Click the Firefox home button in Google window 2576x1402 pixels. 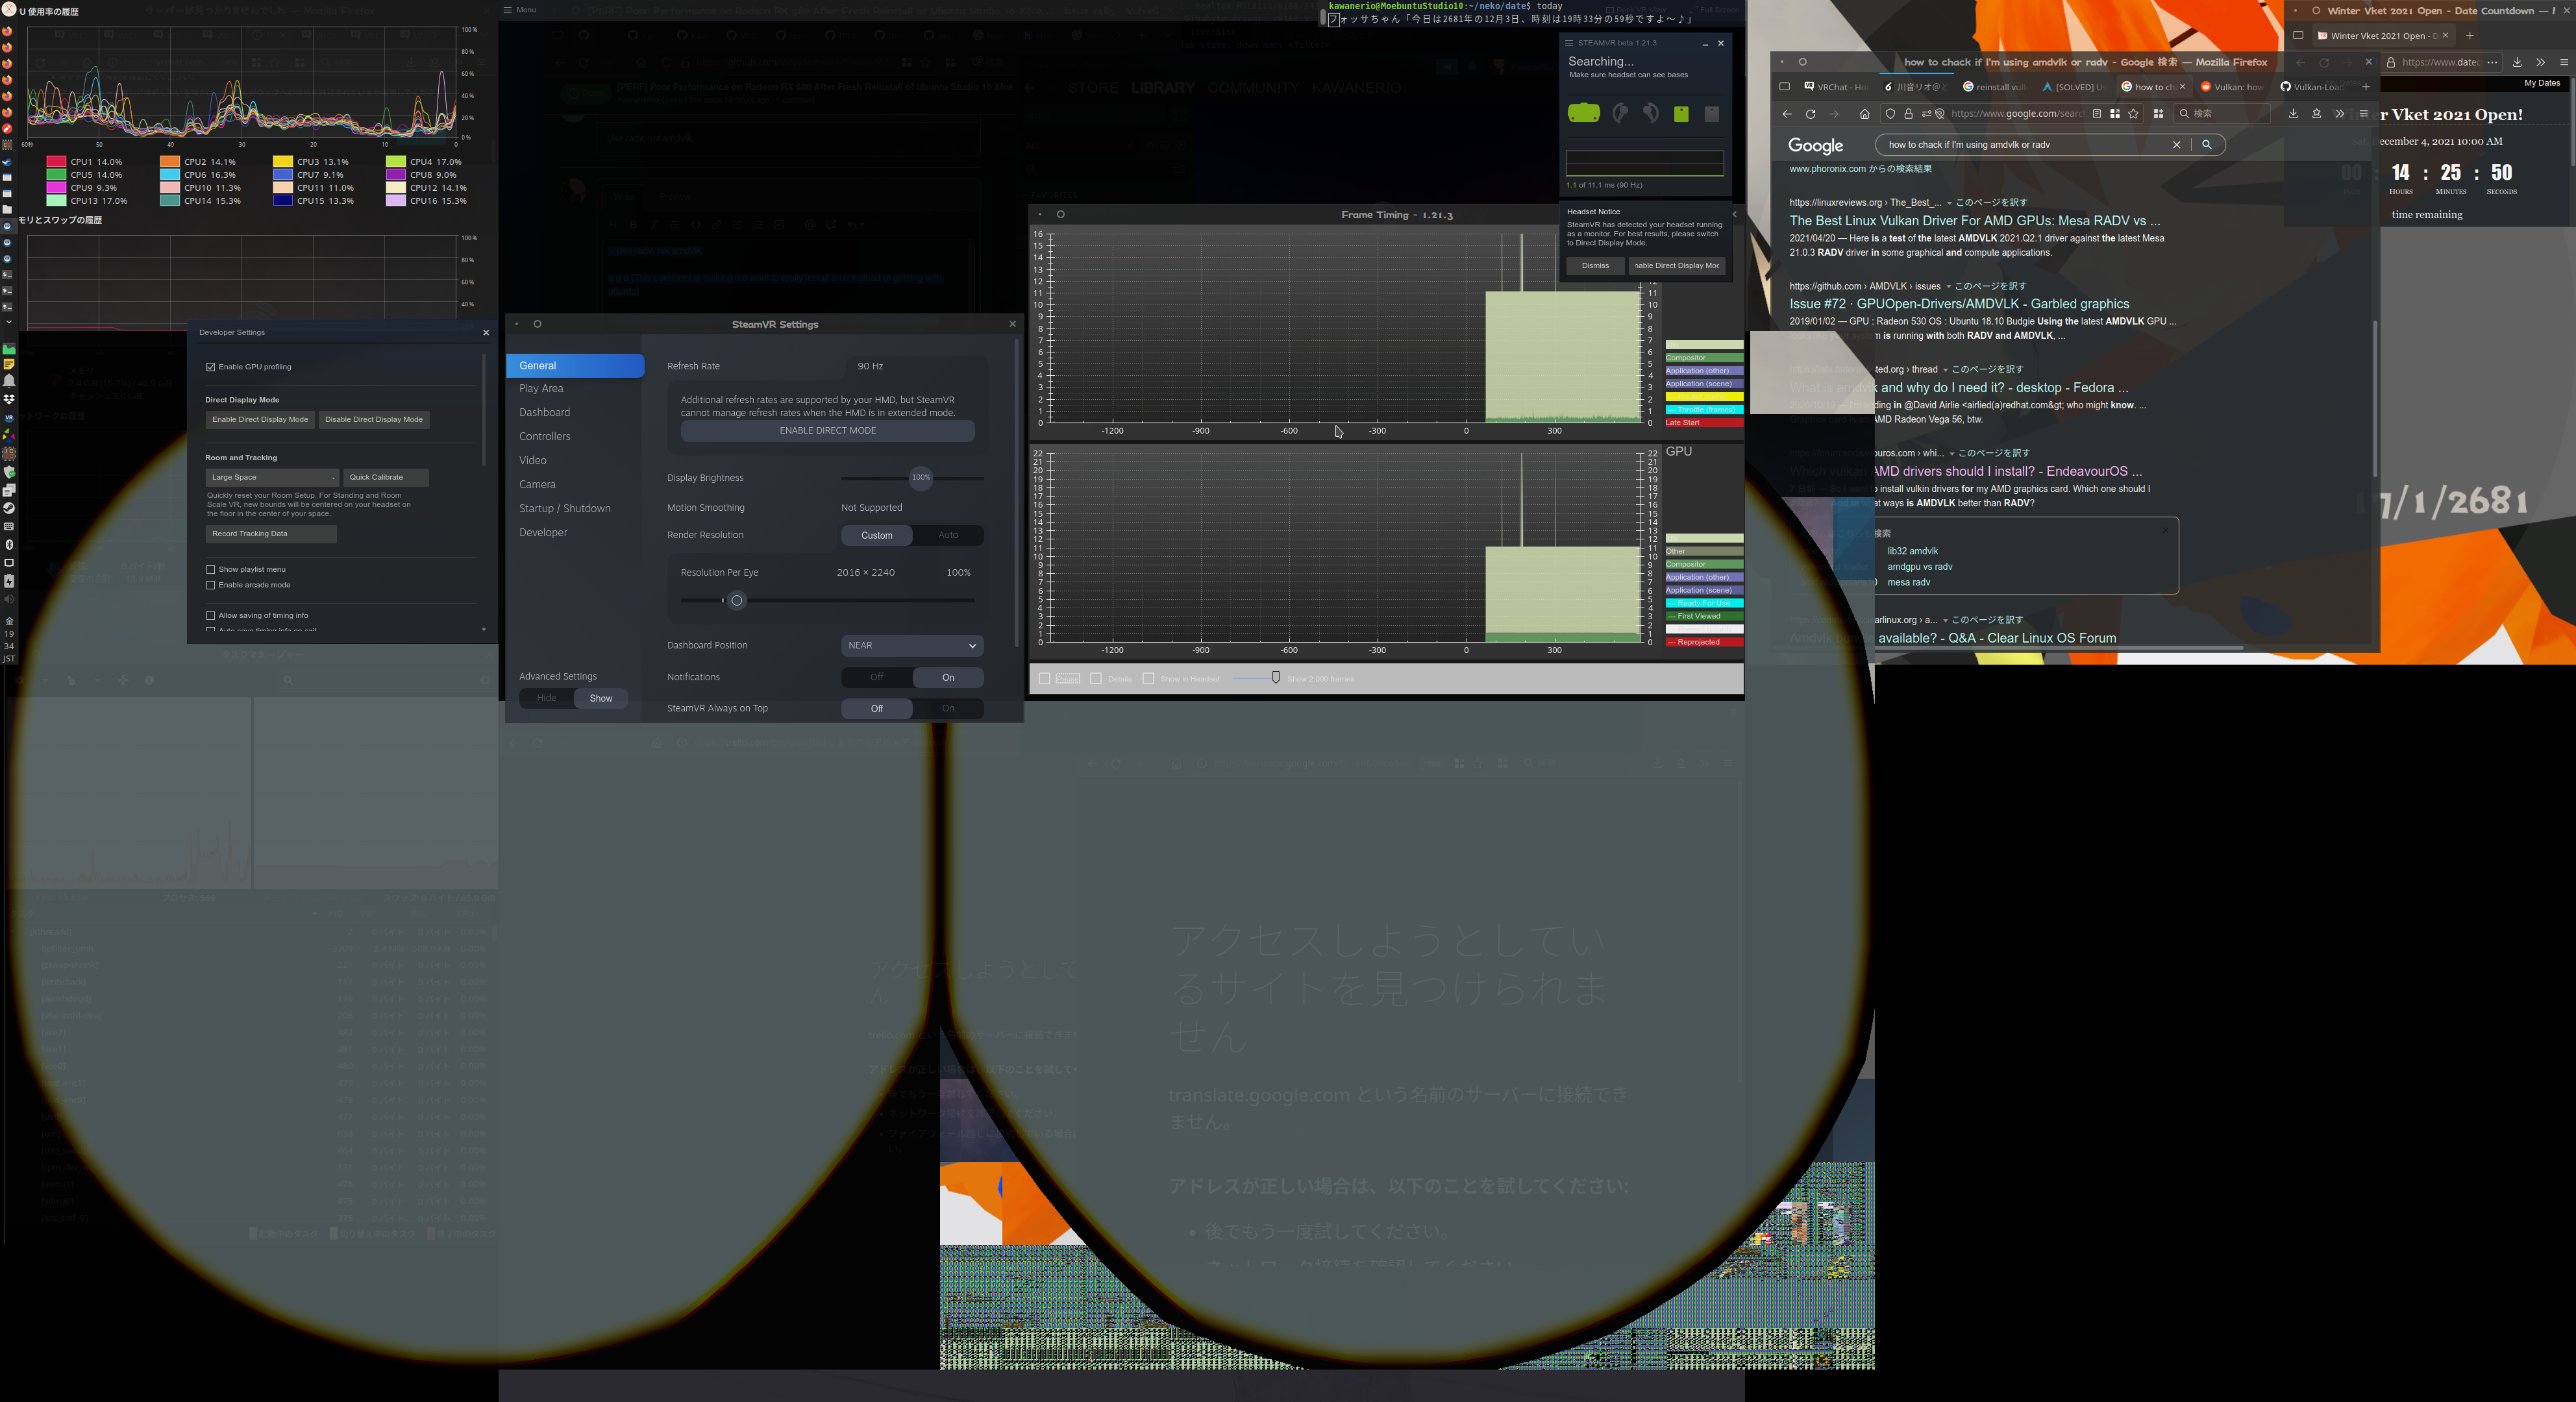click(1864, 114)
